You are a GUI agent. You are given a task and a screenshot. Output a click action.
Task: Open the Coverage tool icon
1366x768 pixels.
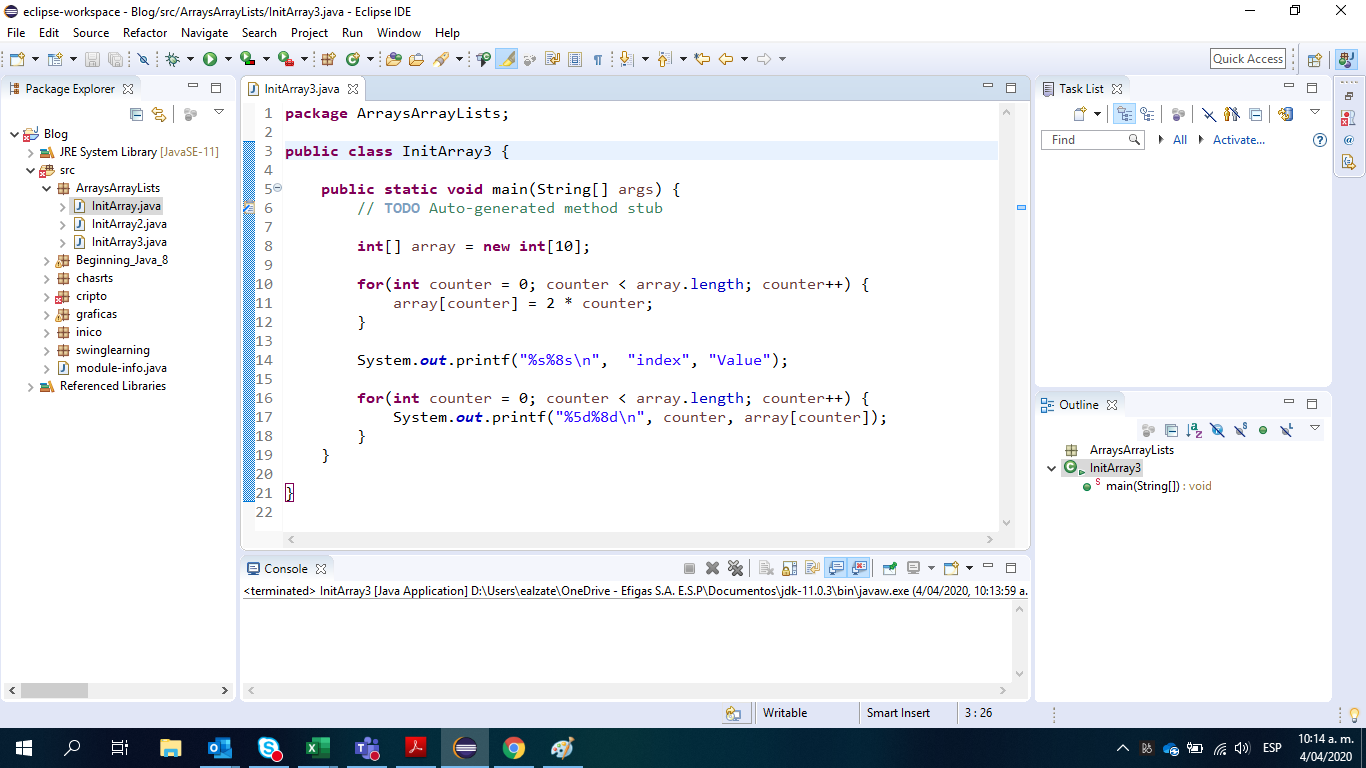coord(247,58)
